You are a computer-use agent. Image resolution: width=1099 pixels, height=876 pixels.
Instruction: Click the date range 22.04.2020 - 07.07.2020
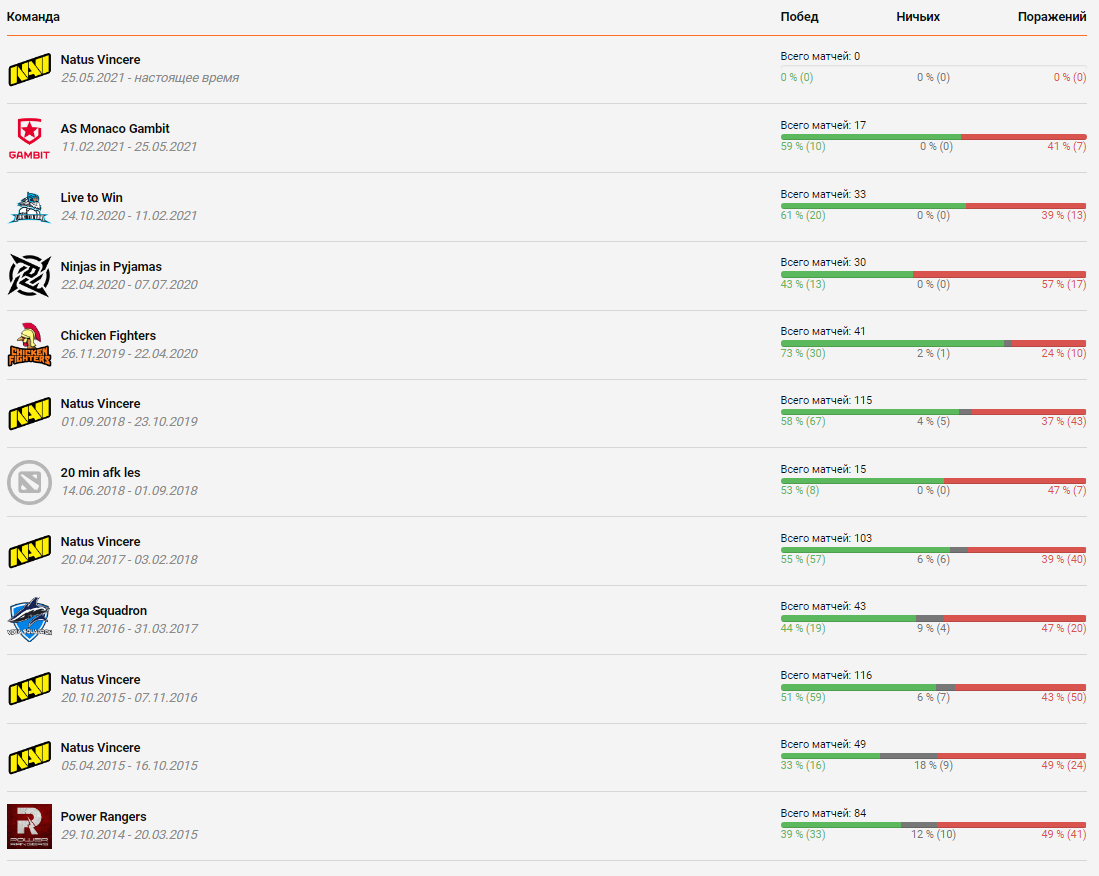(129, 285)
